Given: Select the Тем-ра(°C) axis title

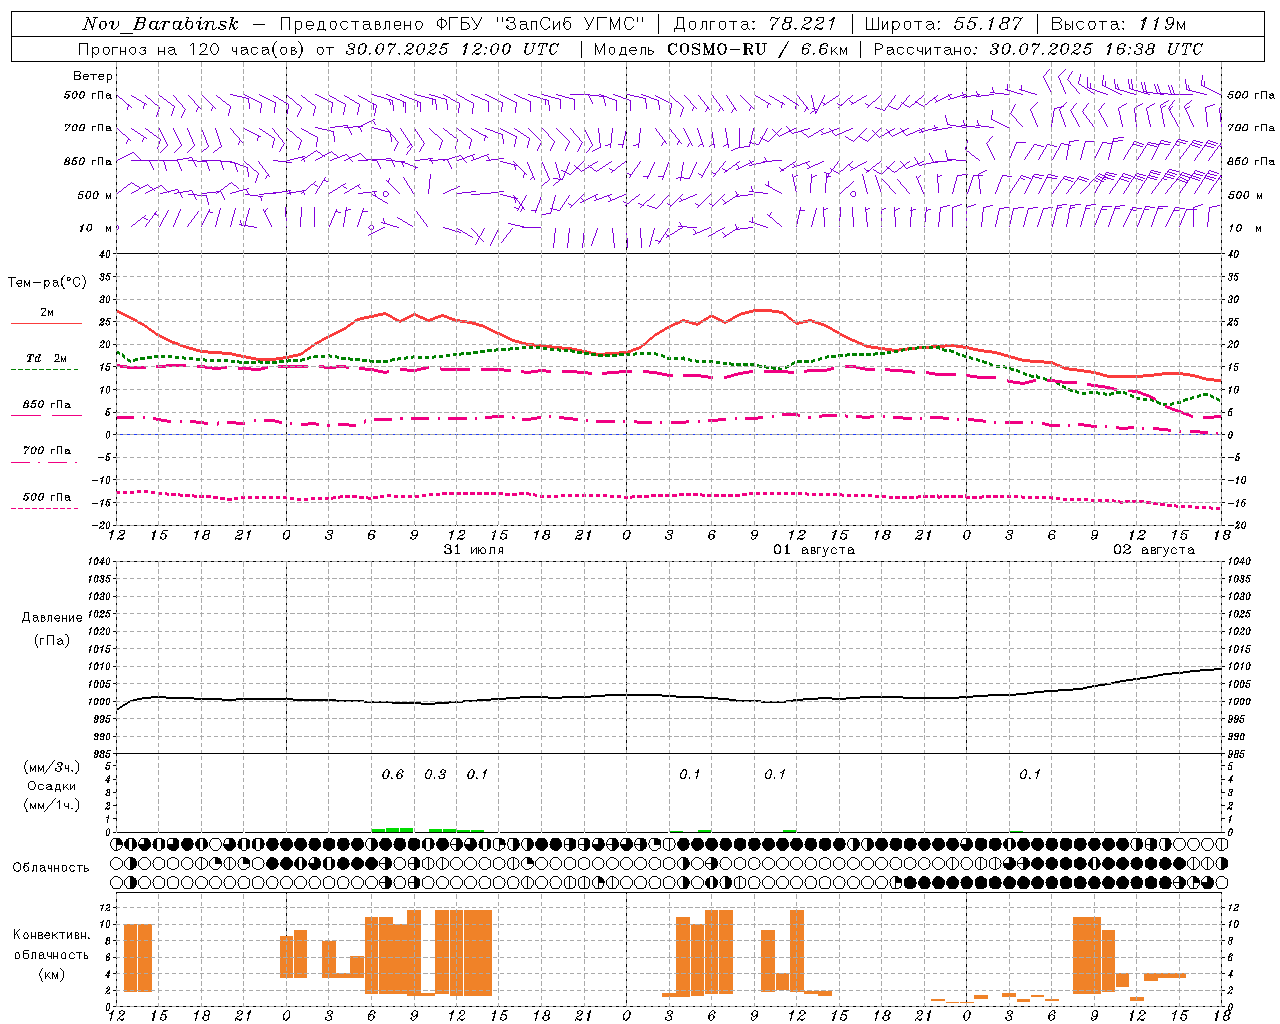Looking at the screenshot, I should tap(47, 283).
